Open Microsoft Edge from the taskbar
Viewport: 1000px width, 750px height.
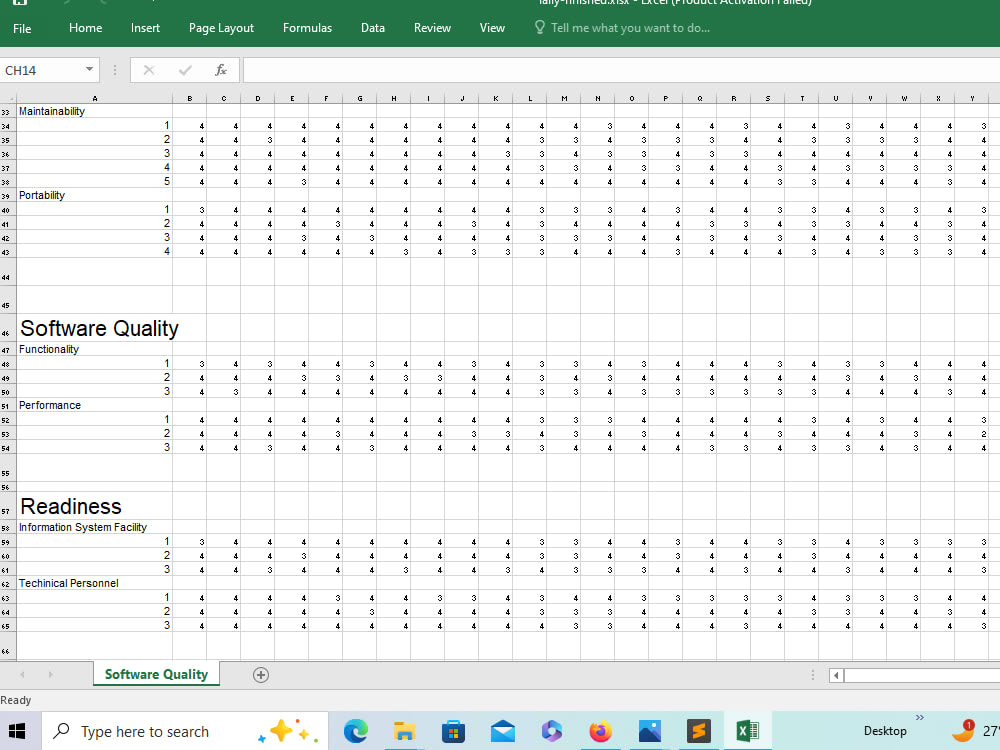pyautogui.click(x=355, y=731)
